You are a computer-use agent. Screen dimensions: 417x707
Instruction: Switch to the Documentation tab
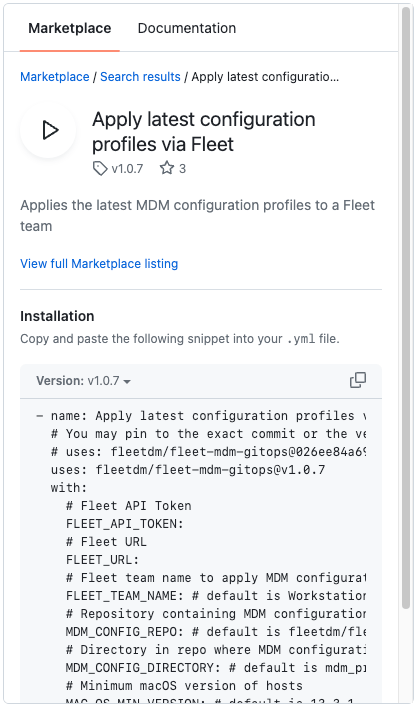187,28
